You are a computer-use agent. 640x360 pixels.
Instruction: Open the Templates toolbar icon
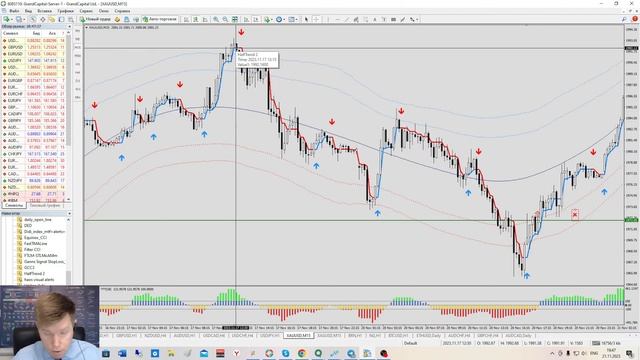291,19
